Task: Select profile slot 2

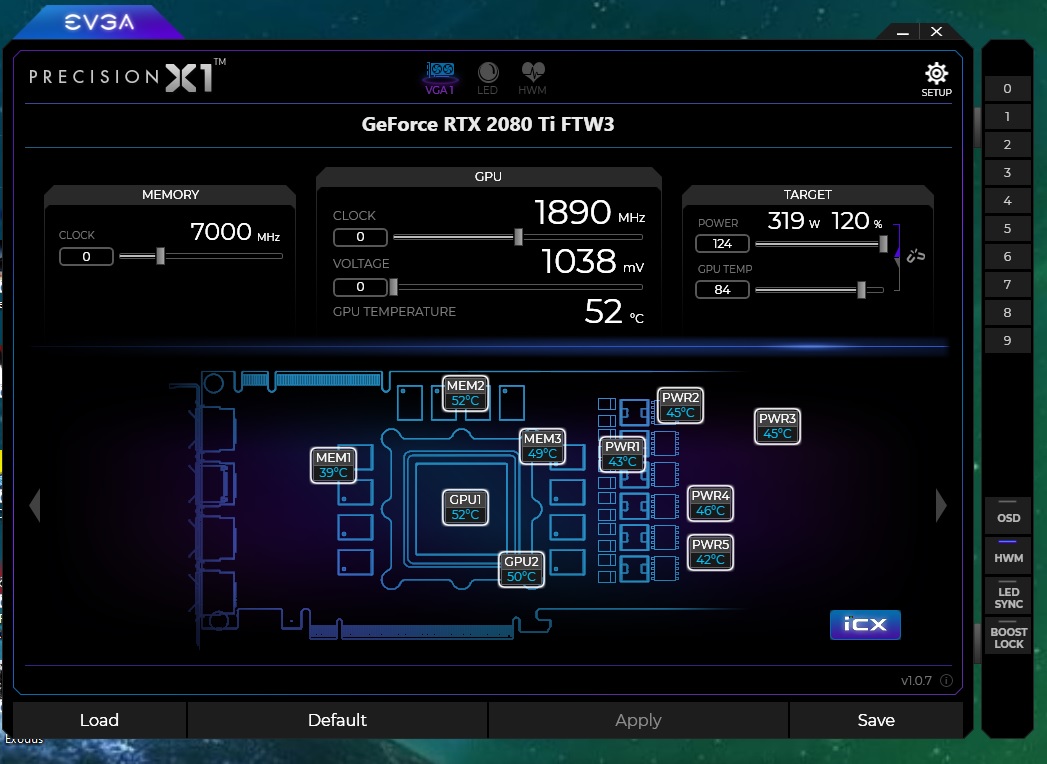Action: click(1007, 145)
